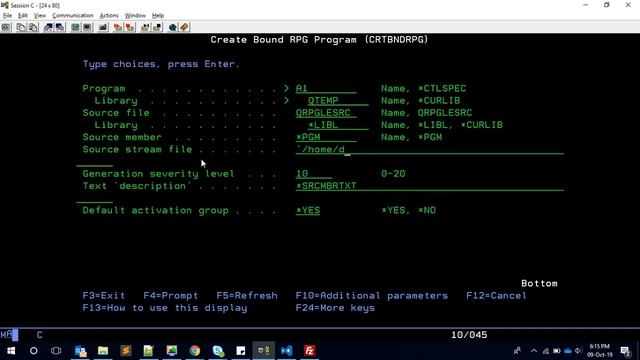Open Task View from the taskbar
This screenshot has height=360, width=640.
[56, 351]
